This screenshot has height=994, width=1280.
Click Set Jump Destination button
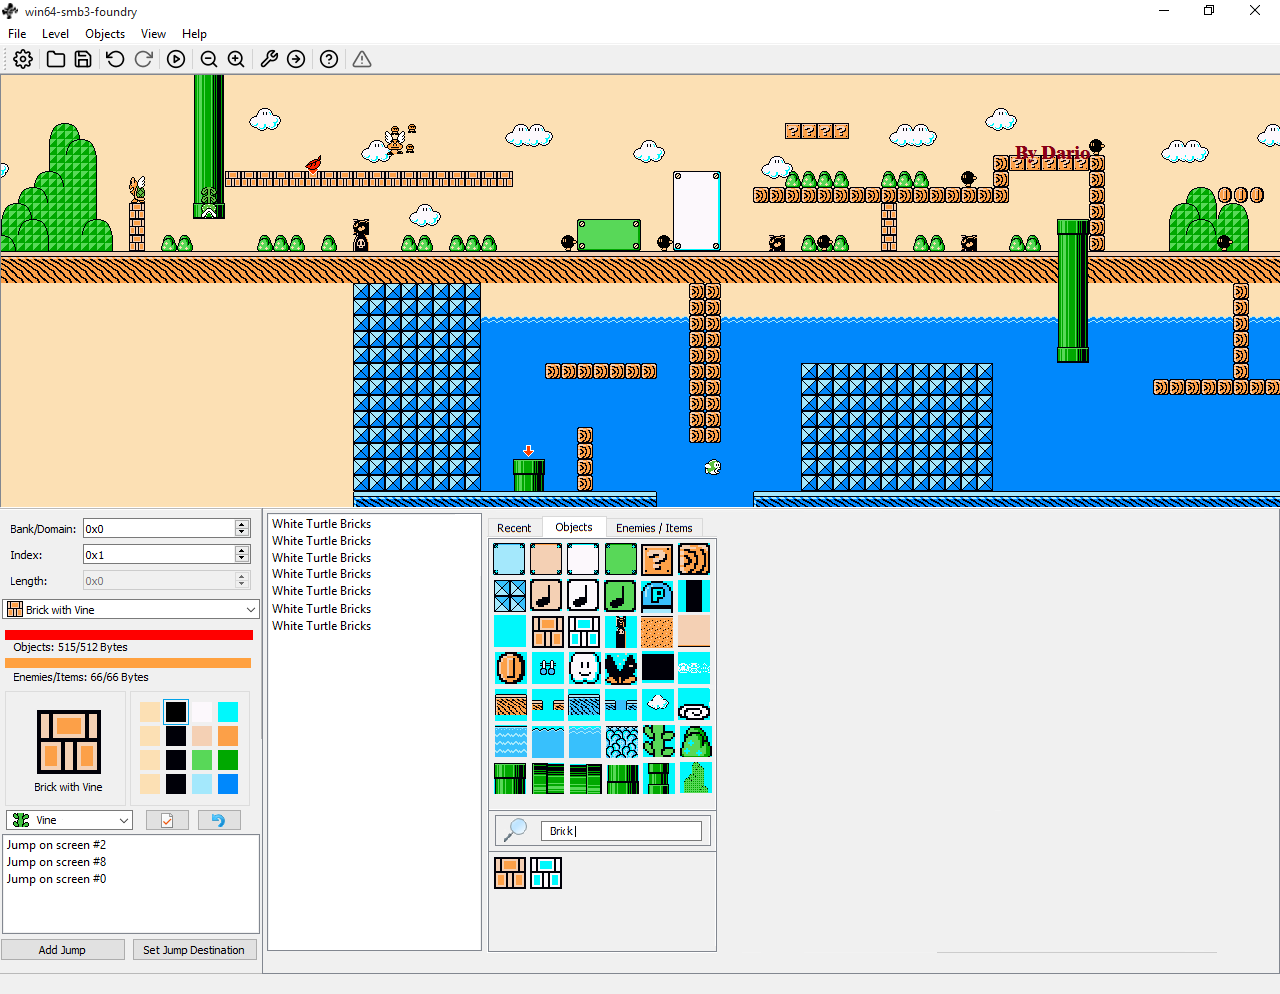194,950
